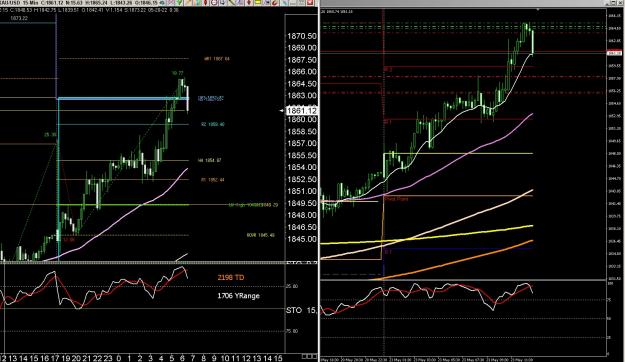Screen dimensions: 625x362
Task: Click the 1873.22 label at top left
Action: point(19,18)
